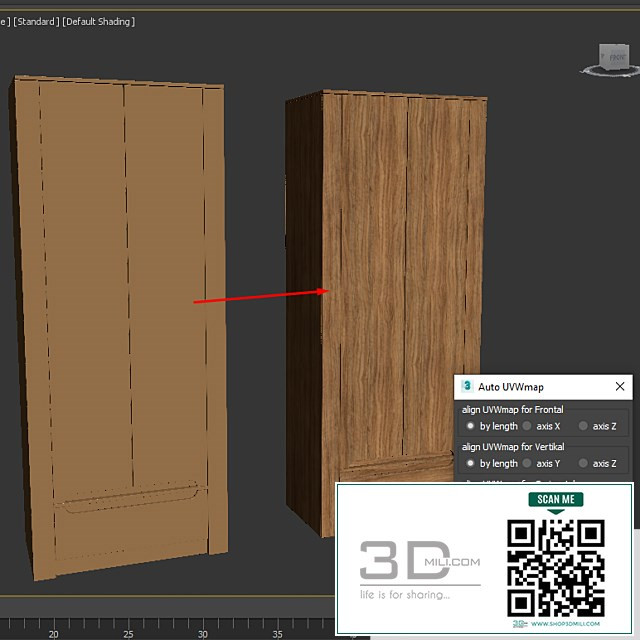Choose axis Y for Vertikal UVWmap
The image size is (640, 640).
527,463
